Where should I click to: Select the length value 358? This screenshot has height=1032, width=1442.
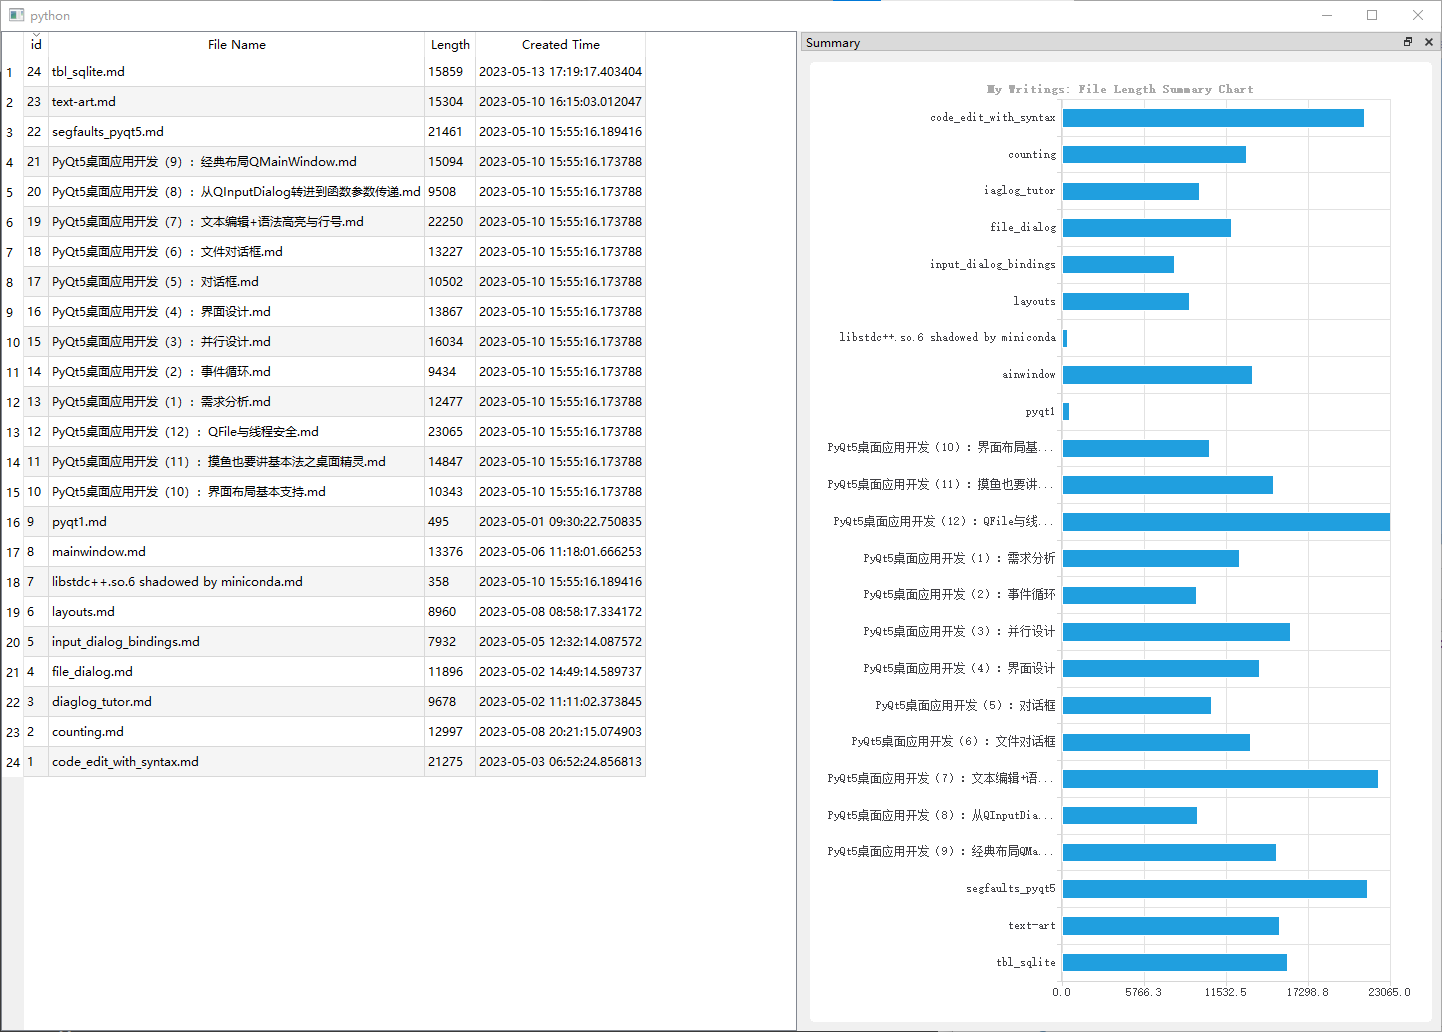point(450,582)
